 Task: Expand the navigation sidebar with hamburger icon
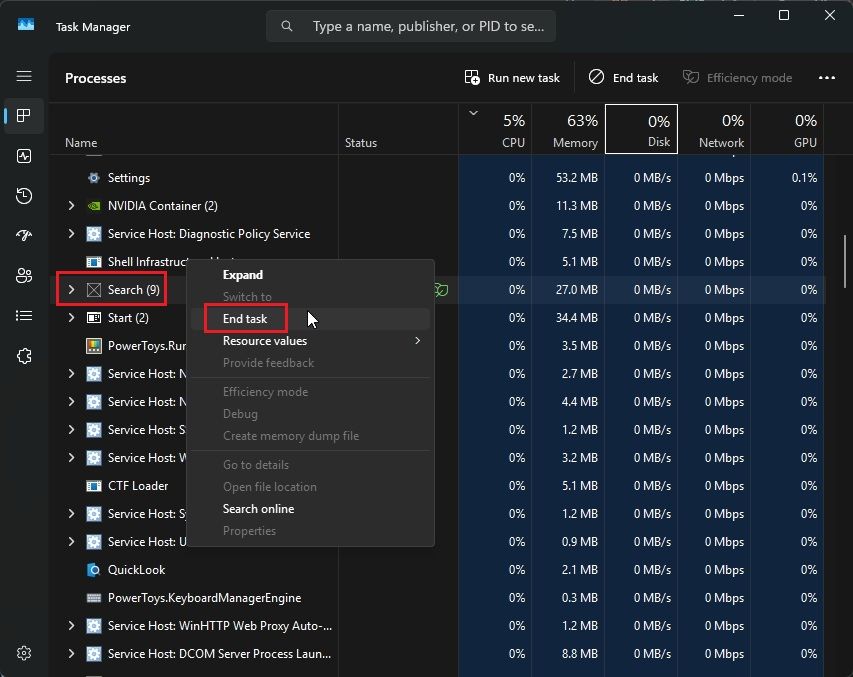pos(23,76)
